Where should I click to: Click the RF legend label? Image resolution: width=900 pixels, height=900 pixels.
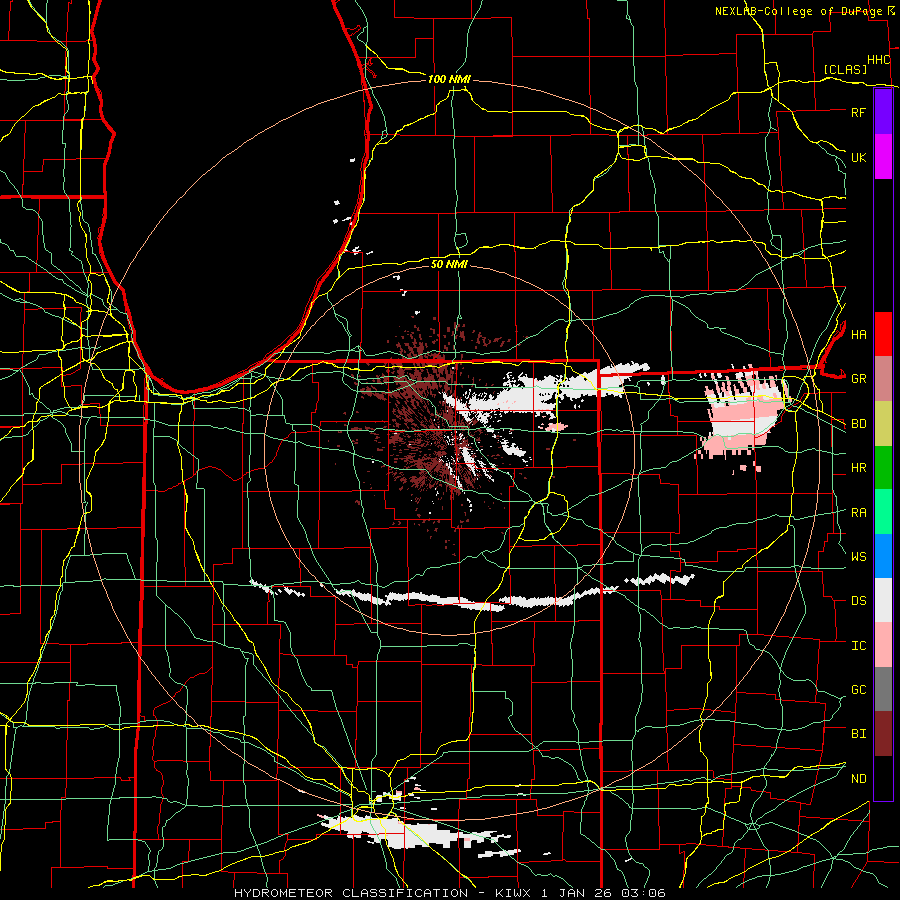pos(858,112)
